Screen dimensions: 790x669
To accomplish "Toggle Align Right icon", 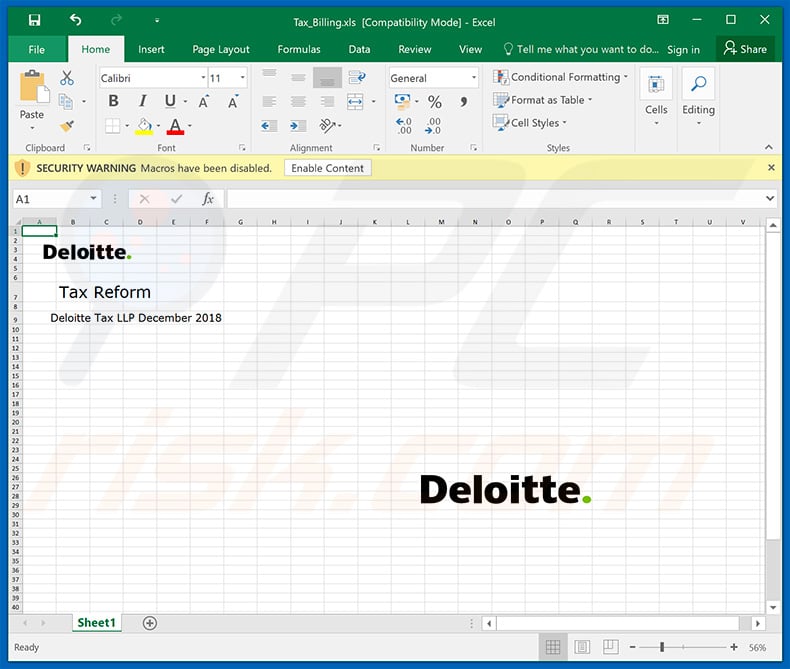I will pyautogui.click(x=327, y=102).
